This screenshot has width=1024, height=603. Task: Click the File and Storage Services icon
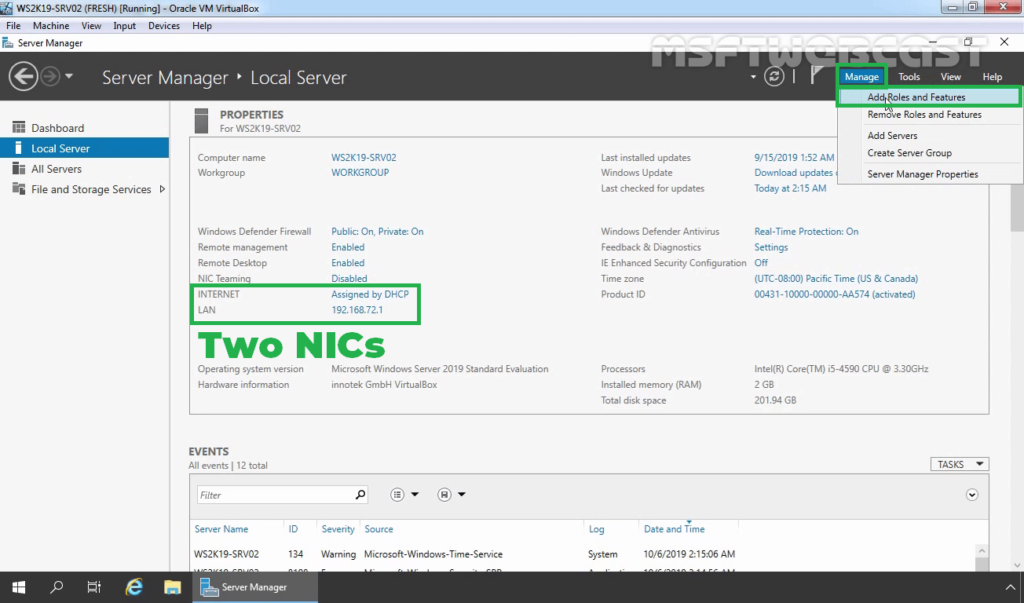18,189
